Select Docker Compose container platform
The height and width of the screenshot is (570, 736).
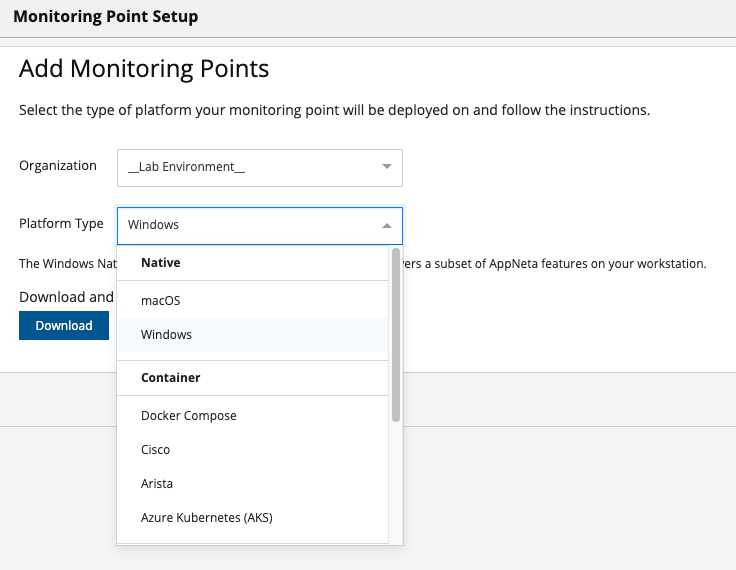[x=188, y=415]
